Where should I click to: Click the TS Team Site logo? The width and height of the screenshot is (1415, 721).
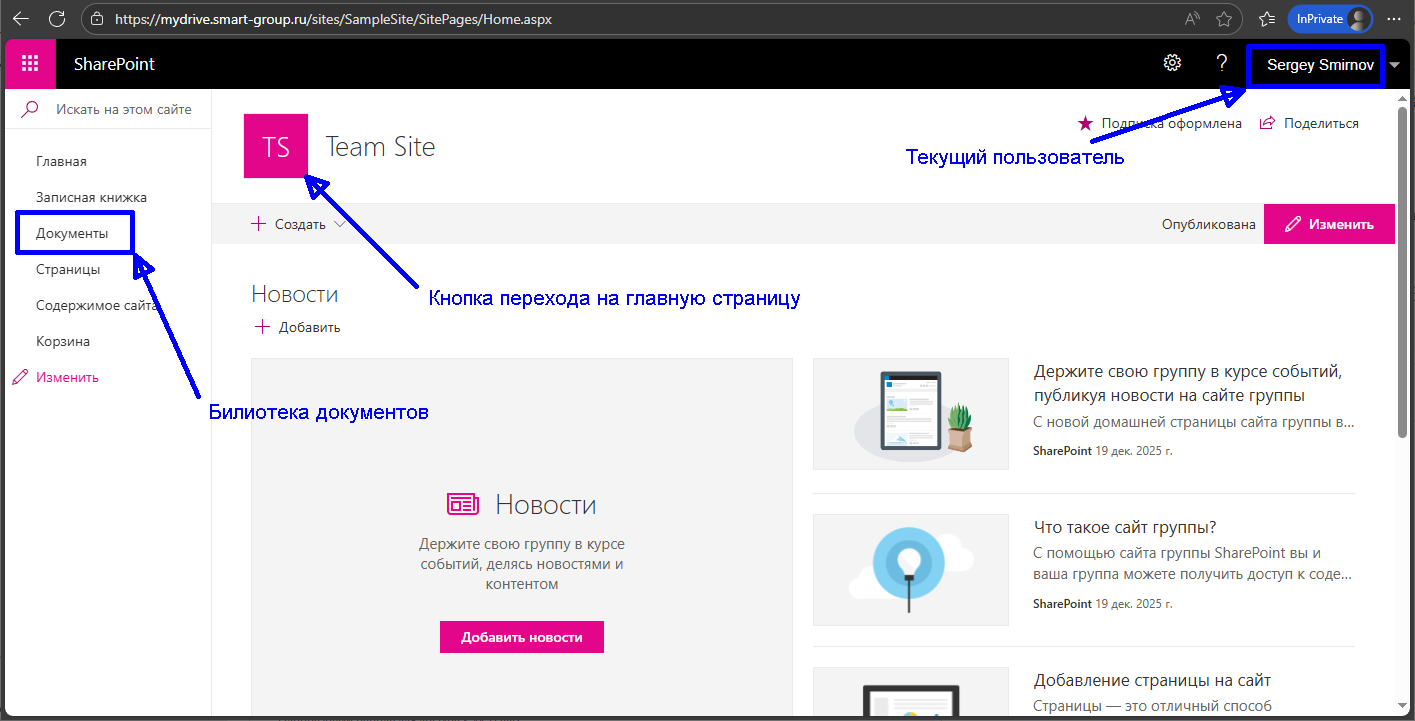pos(276,147)
